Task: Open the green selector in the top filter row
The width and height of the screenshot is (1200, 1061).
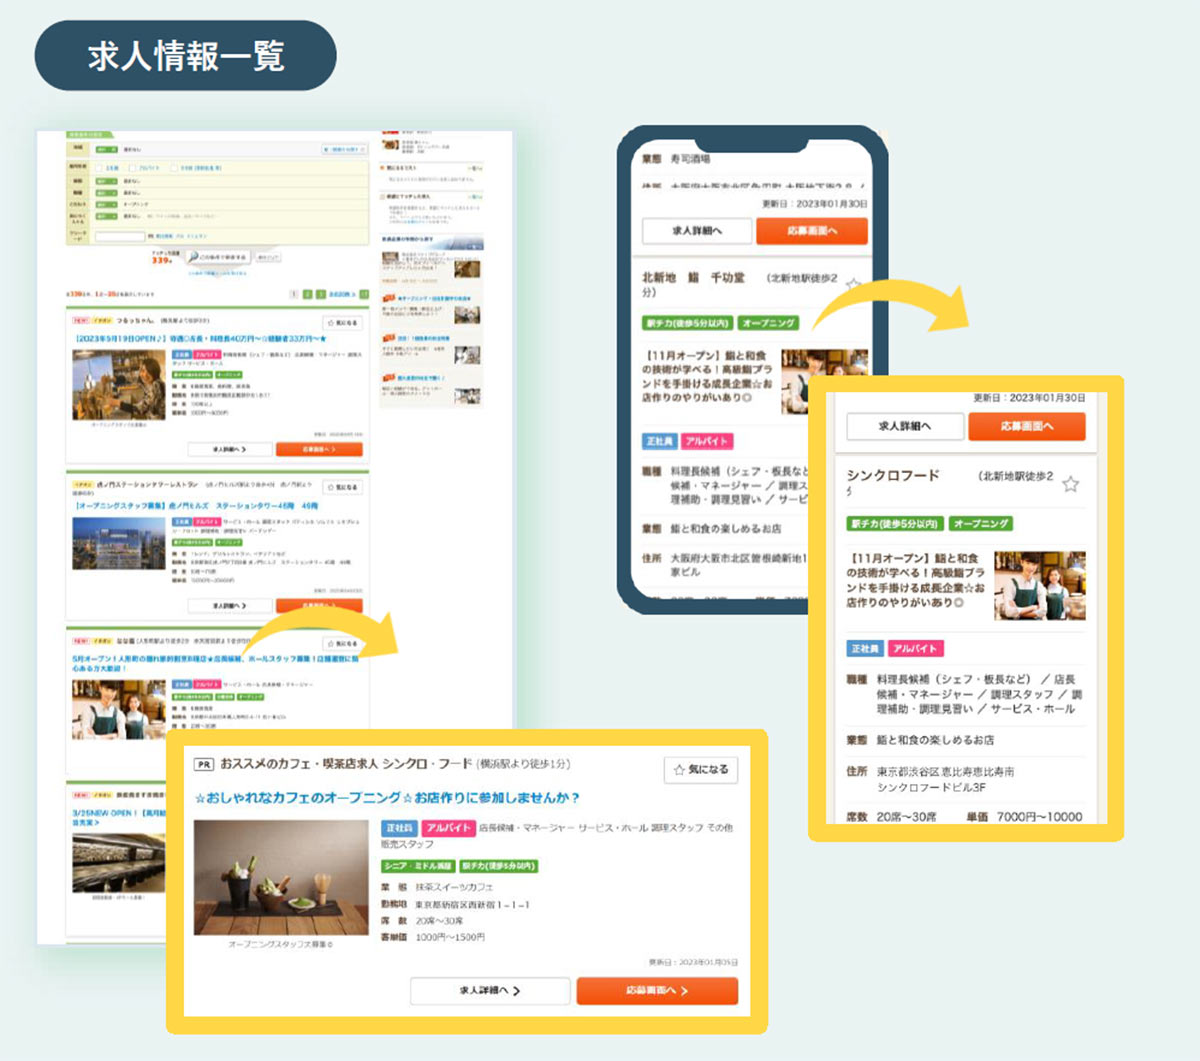Action: tap(106, 149)
